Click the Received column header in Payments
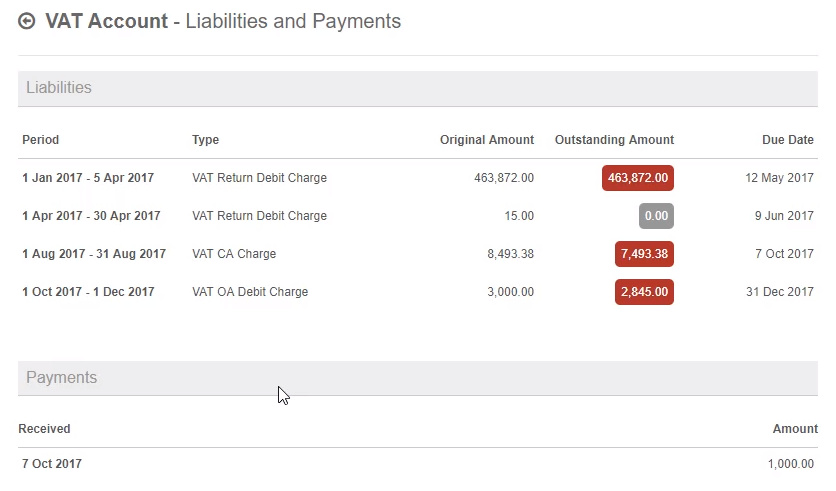 pos(44,429)
